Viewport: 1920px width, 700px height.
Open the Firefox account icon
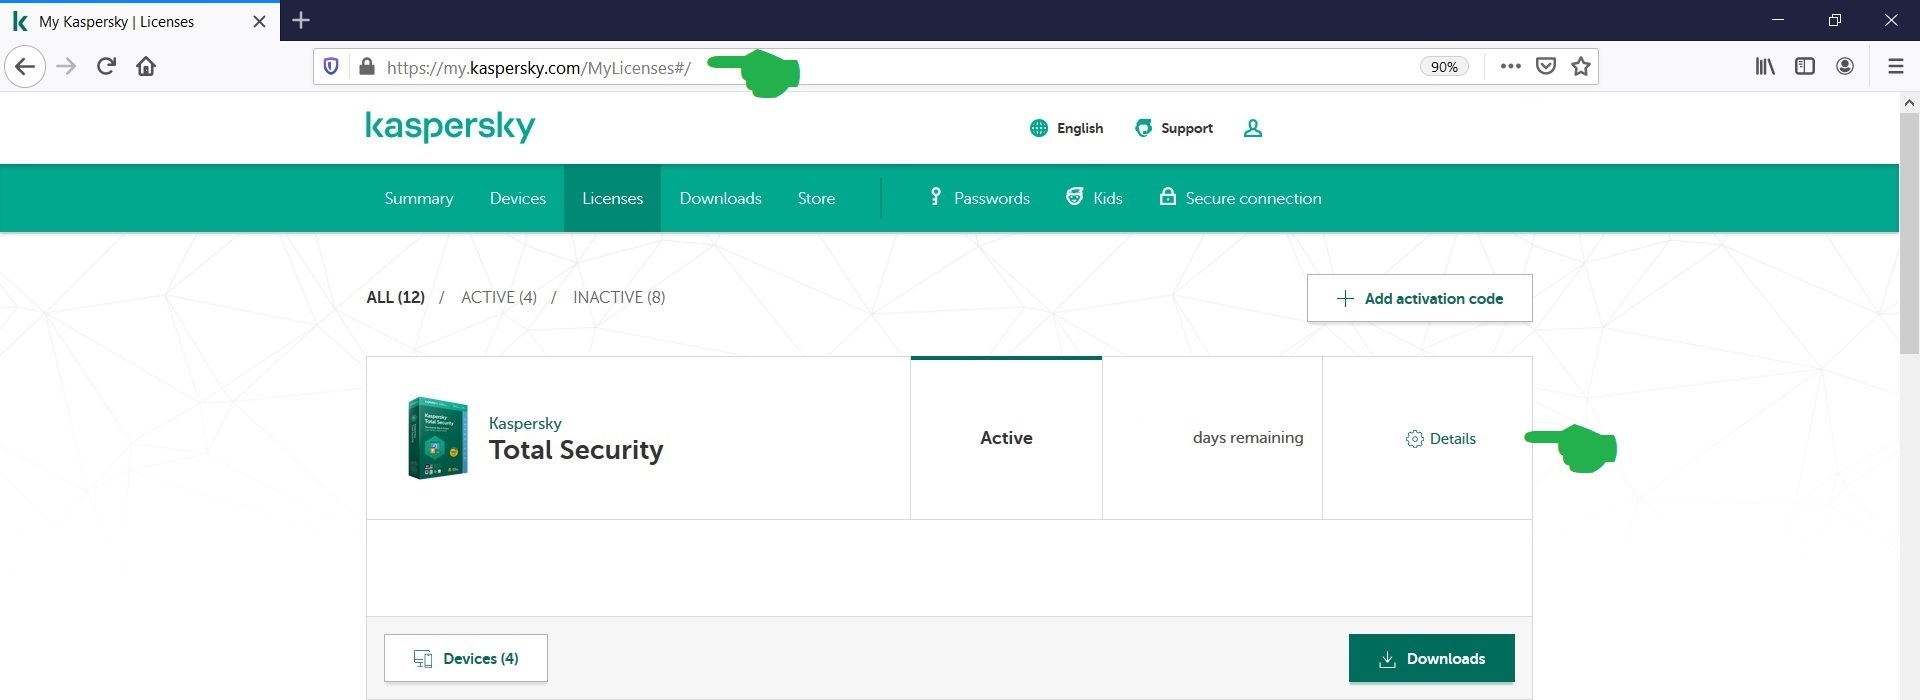click(x=1845, y=67)
